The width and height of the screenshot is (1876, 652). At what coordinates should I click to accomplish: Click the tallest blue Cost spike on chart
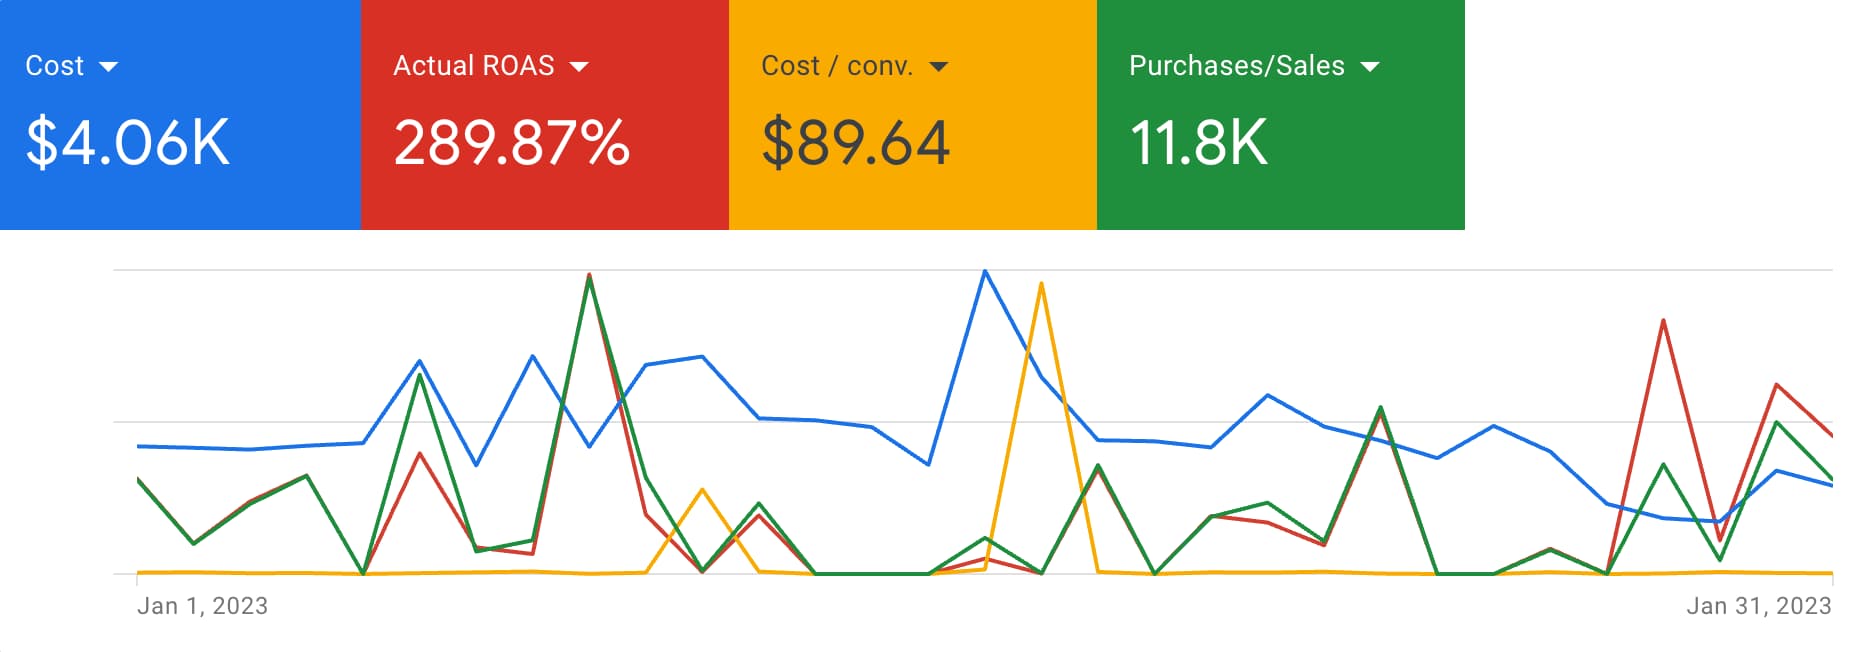tap(986, 270)
